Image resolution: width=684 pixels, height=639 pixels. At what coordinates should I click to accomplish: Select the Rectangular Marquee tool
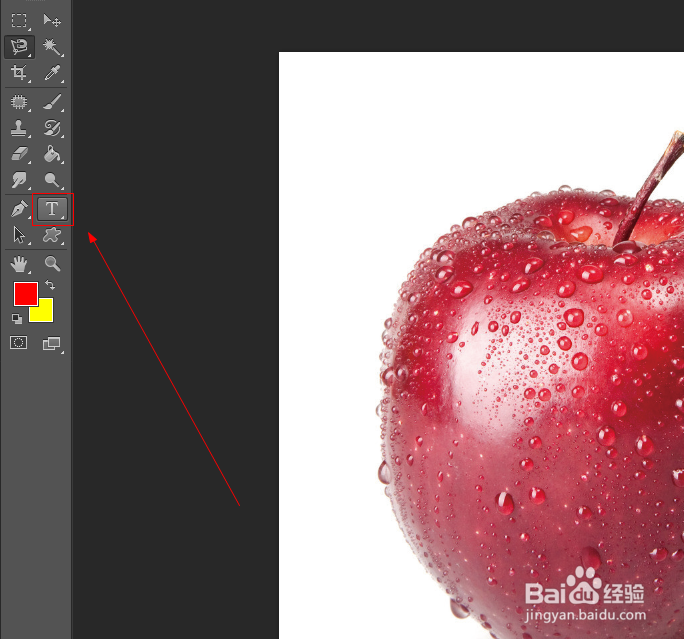coord(19,21)
